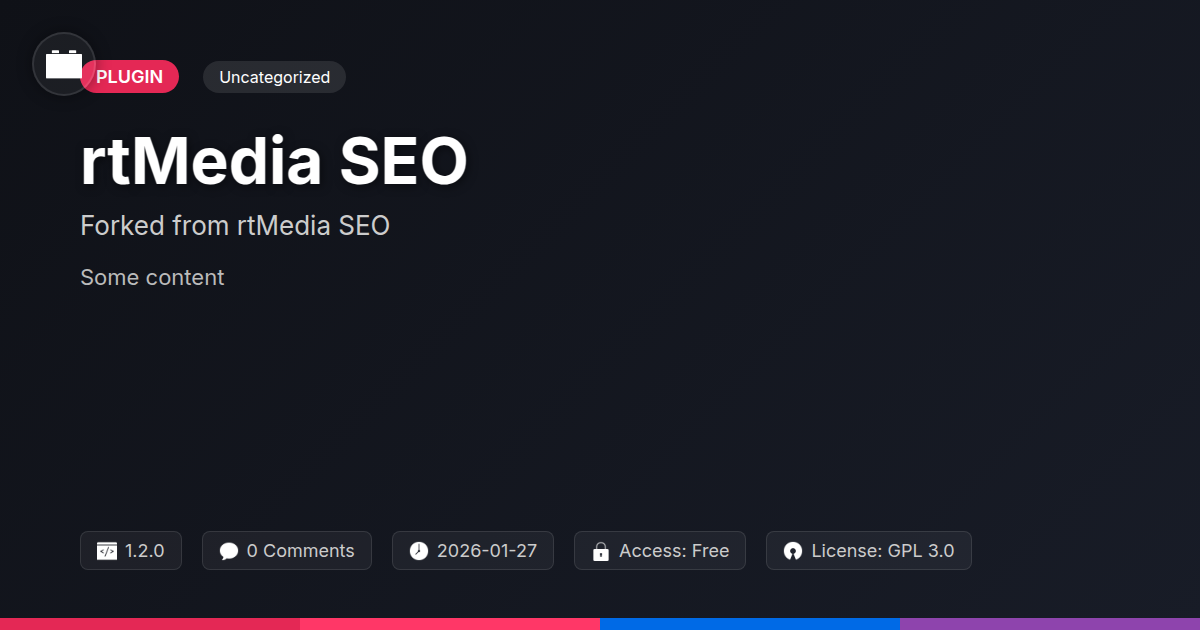Viewport: 1200px width, 630px height.
Task: Click the purple segment of bottom color bar
Action: click(x=1050, y=624)
